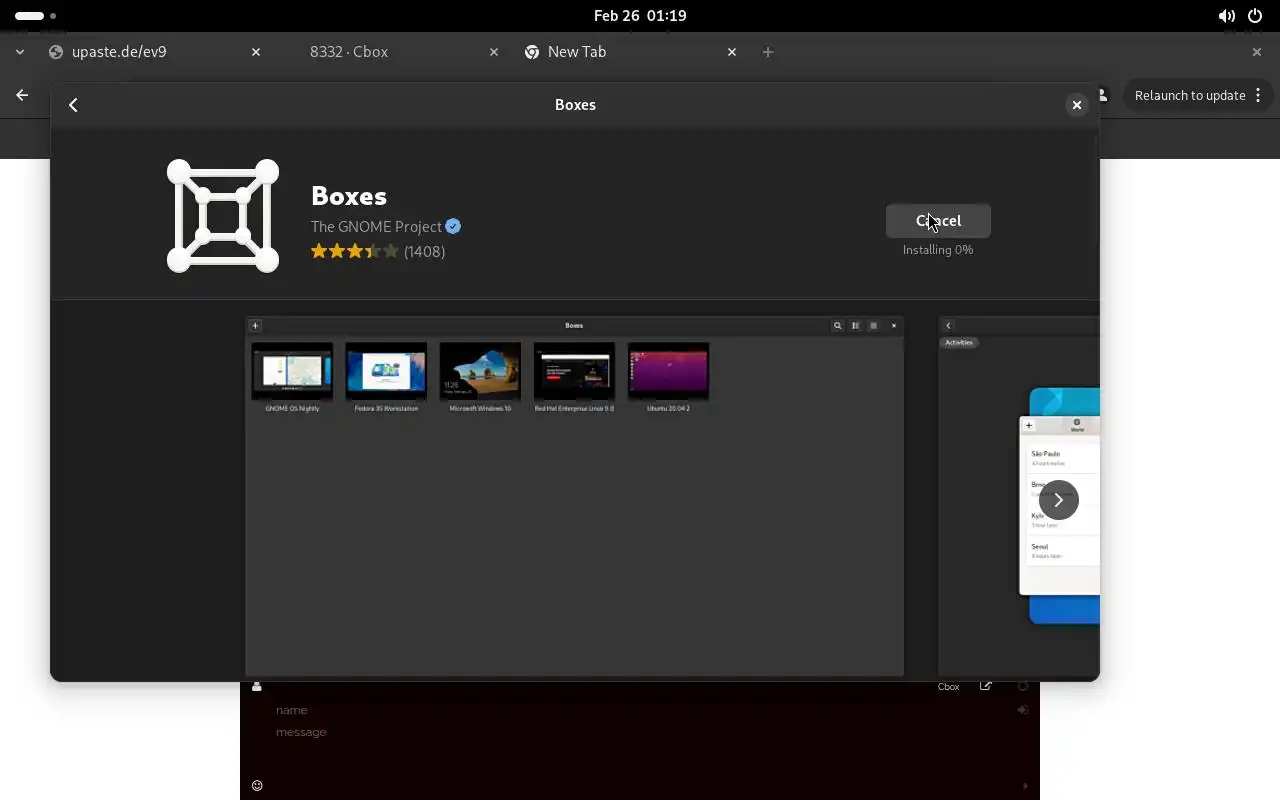Click Relaunch to update button

coord(1190,96)
